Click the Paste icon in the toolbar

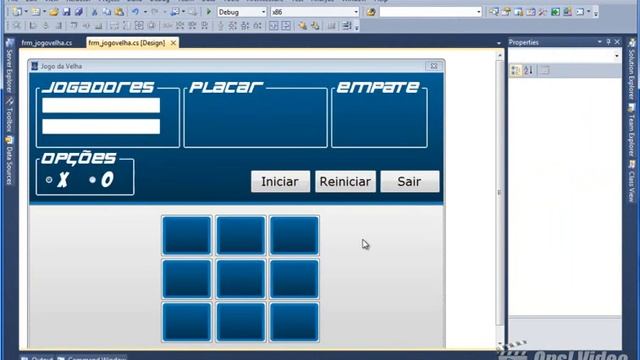(x=119, y=12)
